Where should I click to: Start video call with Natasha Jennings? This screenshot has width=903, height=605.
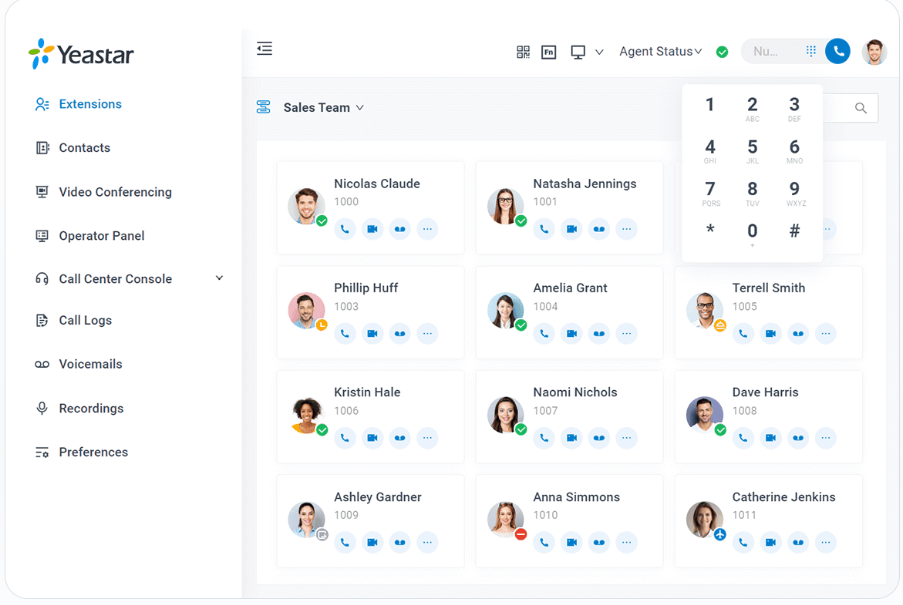tap(571, 229)
